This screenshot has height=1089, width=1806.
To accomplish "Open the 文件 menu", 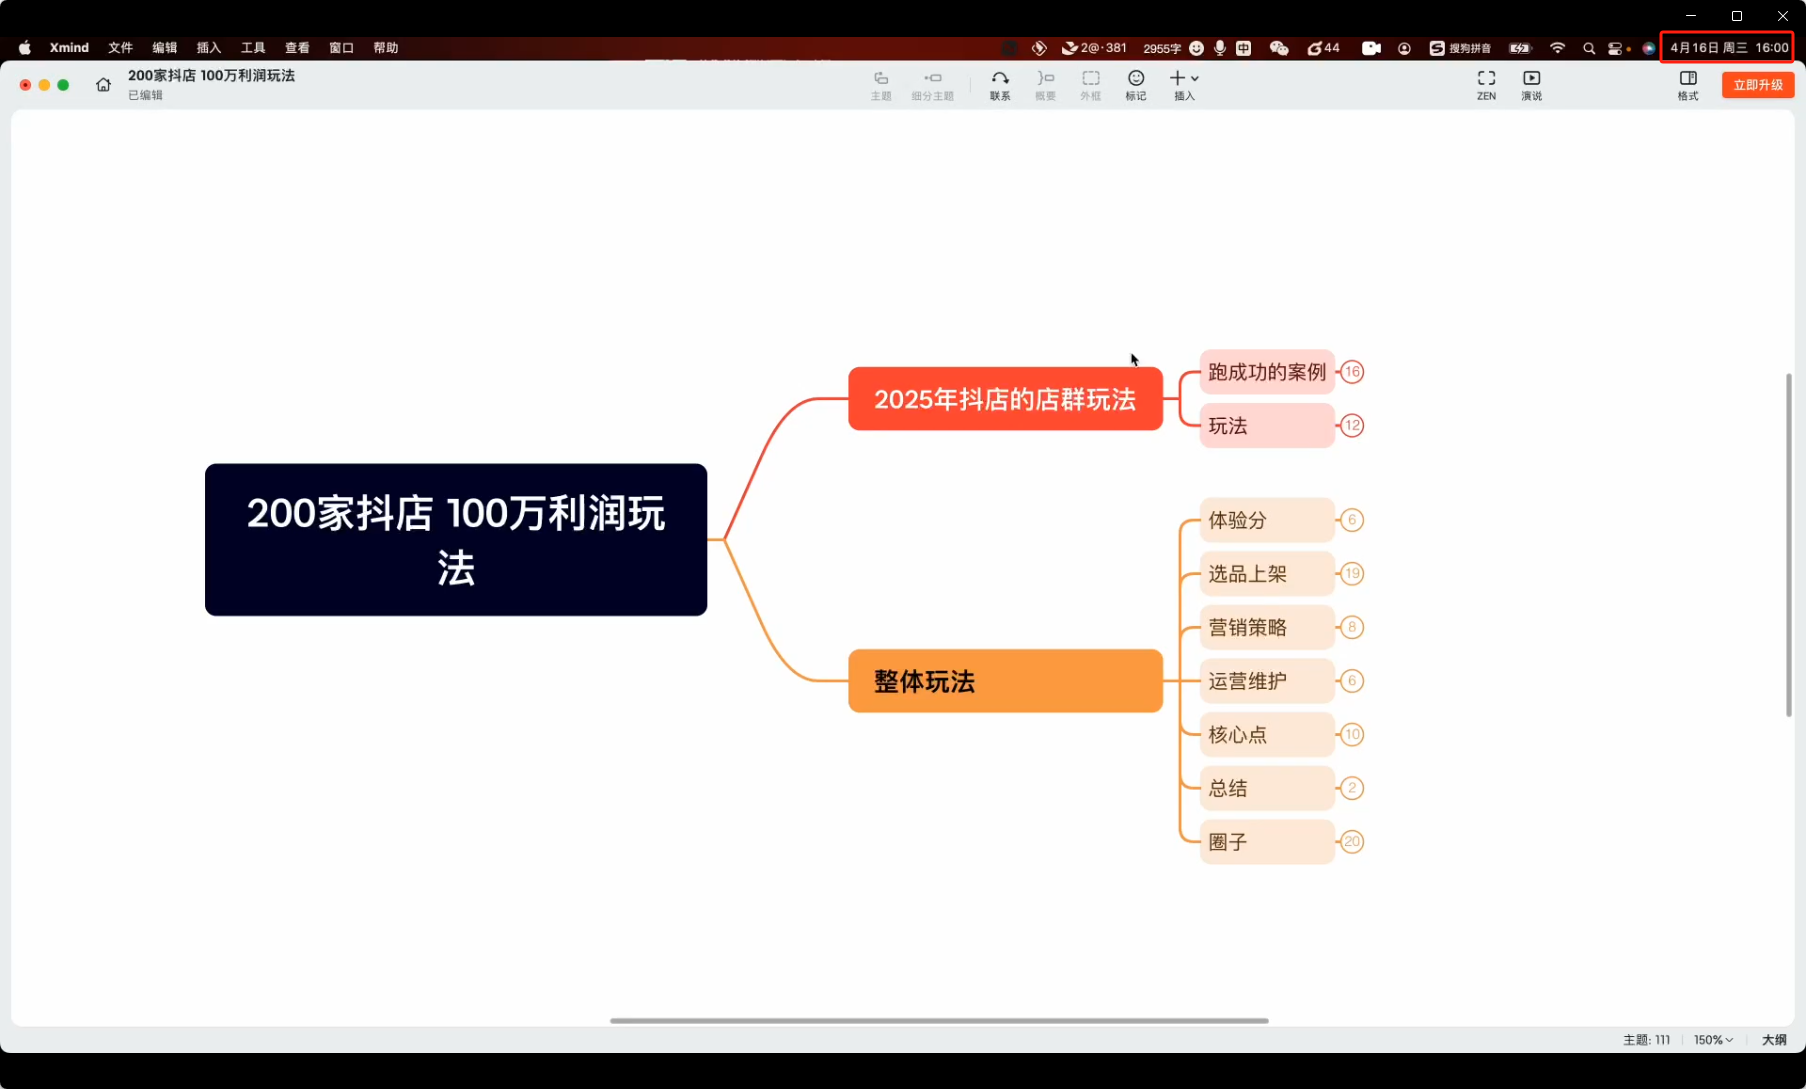I will click(120, 48).
